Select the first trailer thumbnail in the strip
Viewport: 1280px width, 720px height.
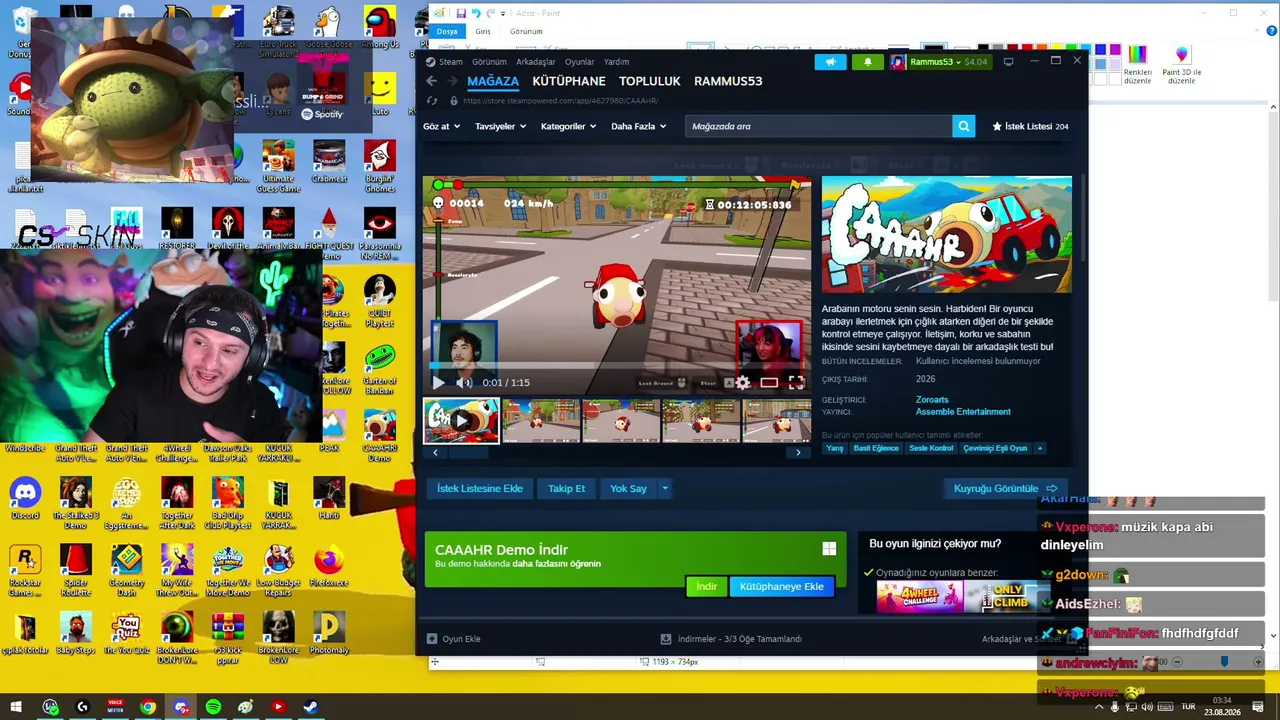[x=461, y=421]
